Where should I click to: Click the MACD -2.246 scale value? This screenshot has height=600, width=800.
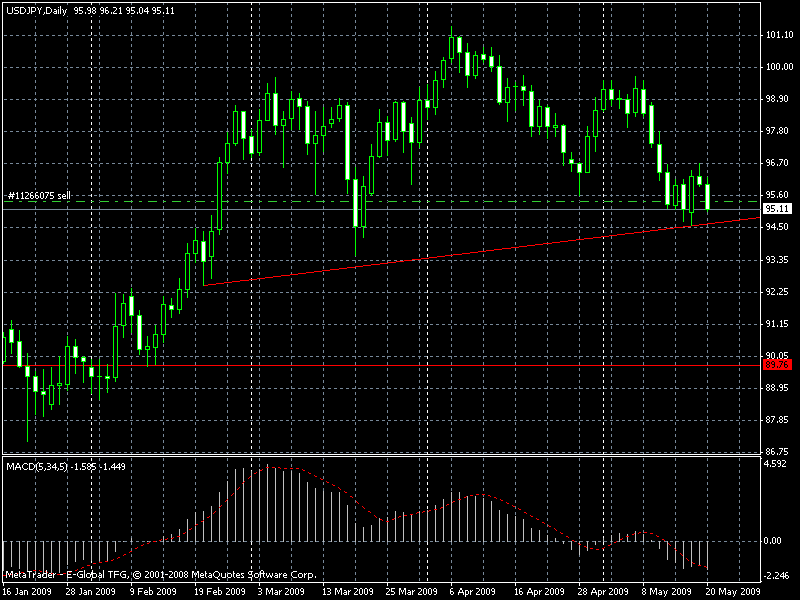[778, 575]
